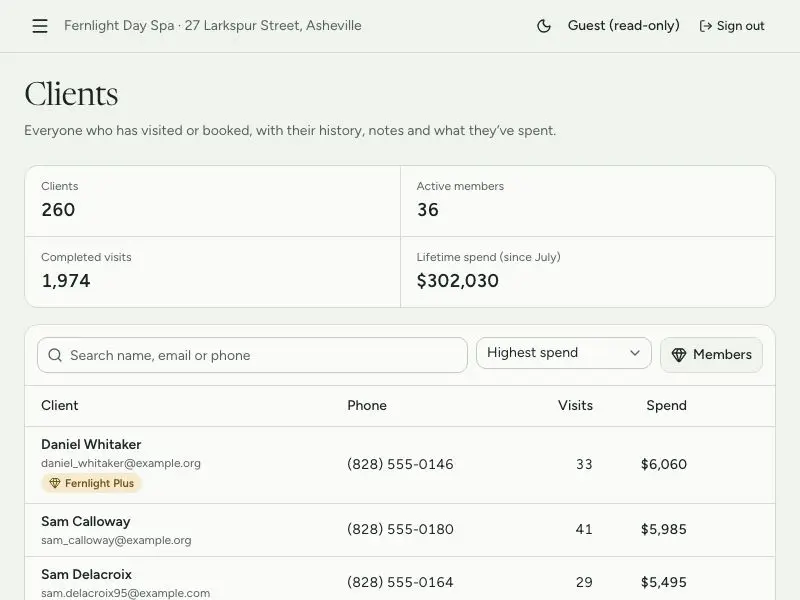Screen dimensions: 800x600
Task: Click the Spend column header
Action: 666,406
